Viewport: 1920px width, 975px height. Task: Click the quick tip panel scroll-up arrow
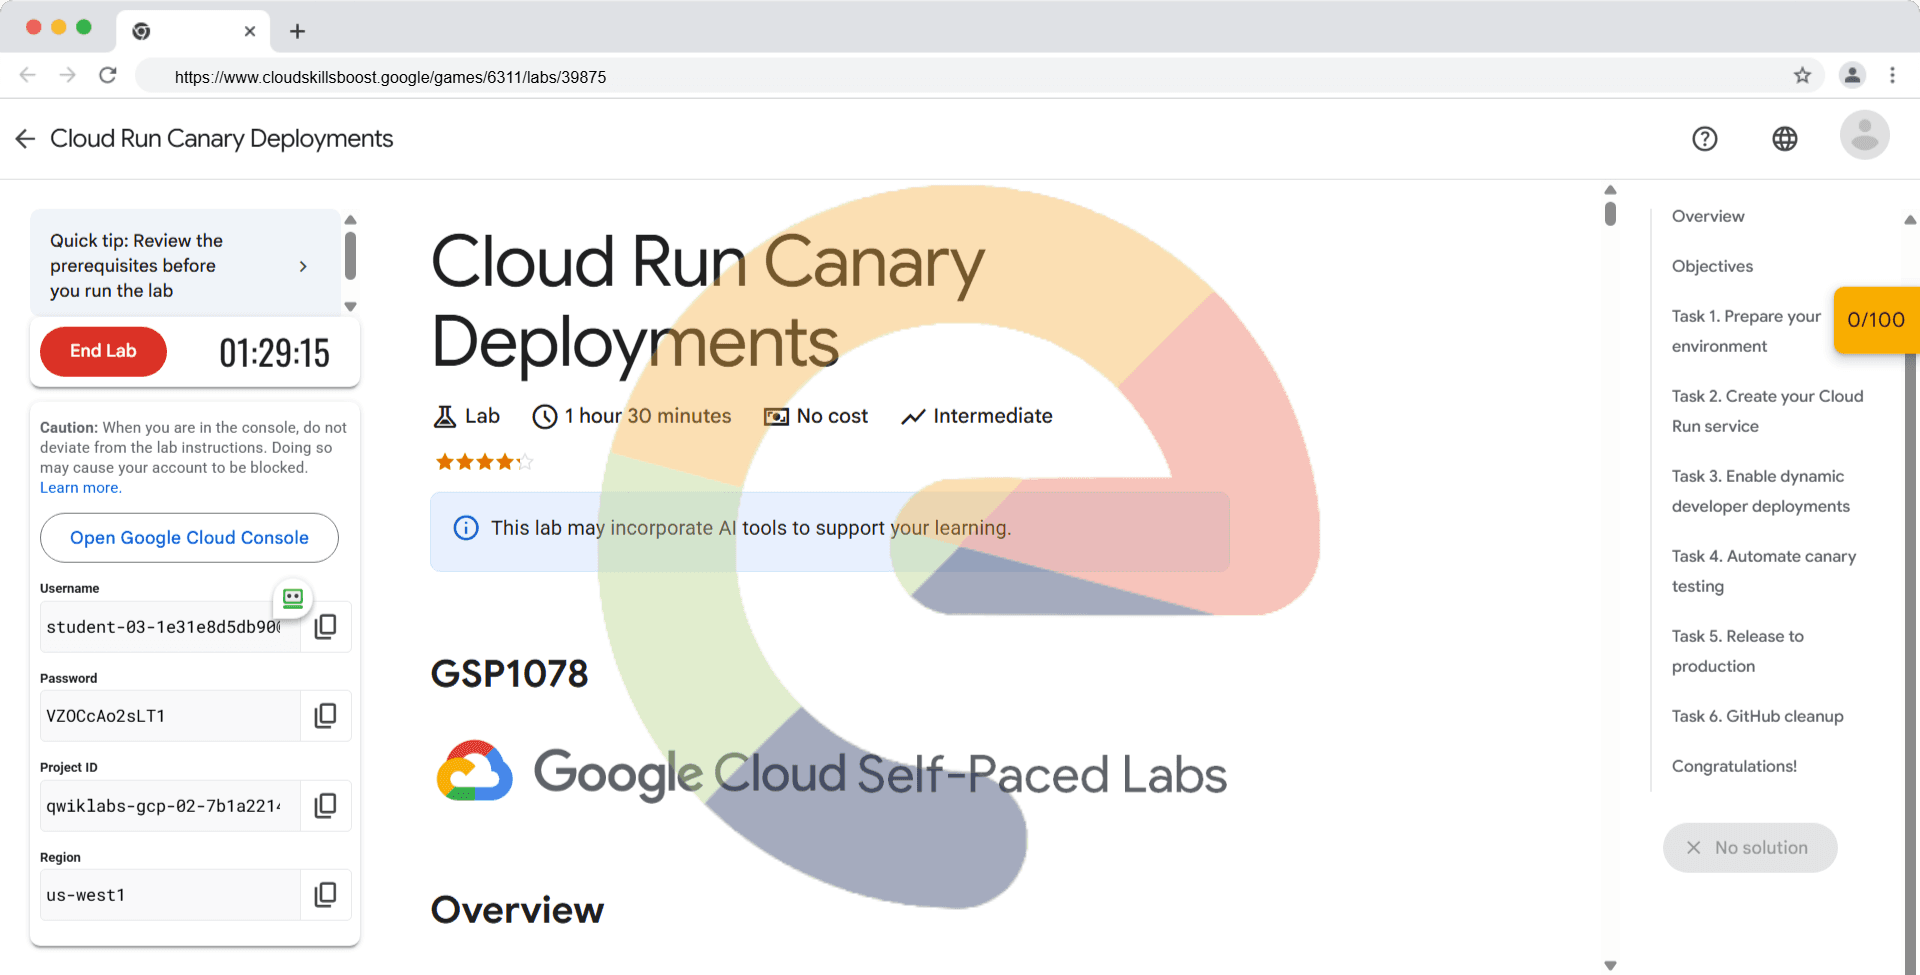click(x=350, y=220)
